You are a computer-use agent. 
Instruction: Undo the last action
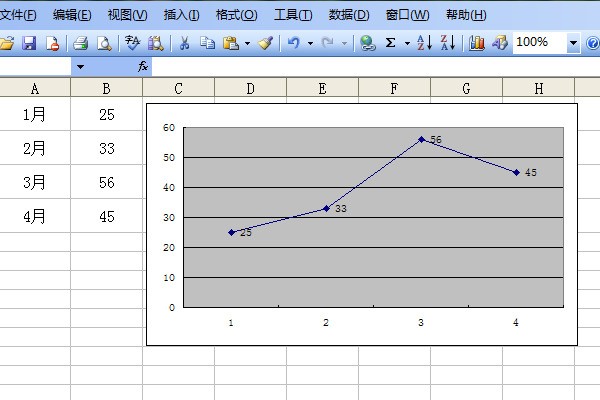(293, 43)
